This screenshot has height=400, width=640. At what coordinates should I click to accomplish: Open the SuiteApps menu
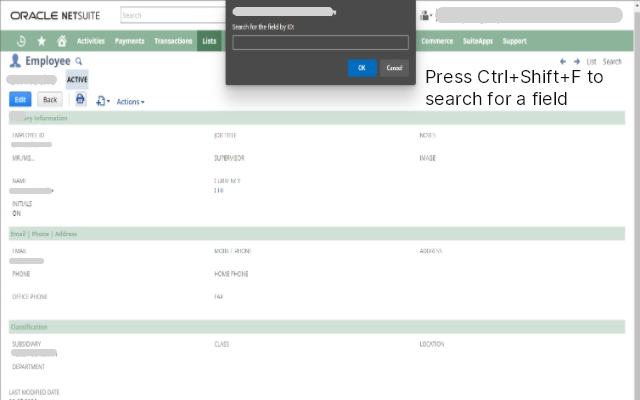click(x=478, y=41)
